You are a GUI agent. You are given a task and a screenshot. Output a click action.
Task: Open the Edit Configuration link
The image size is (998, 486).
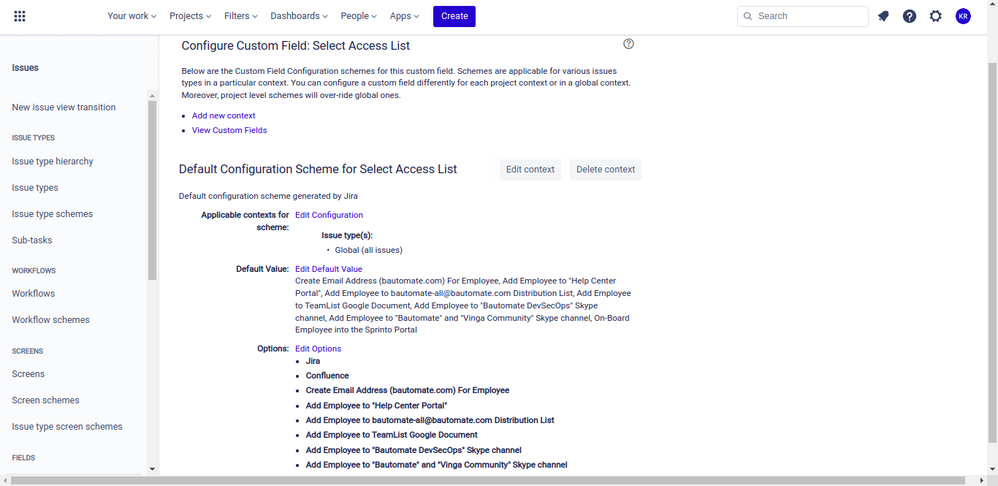click(x=329, y=215)
